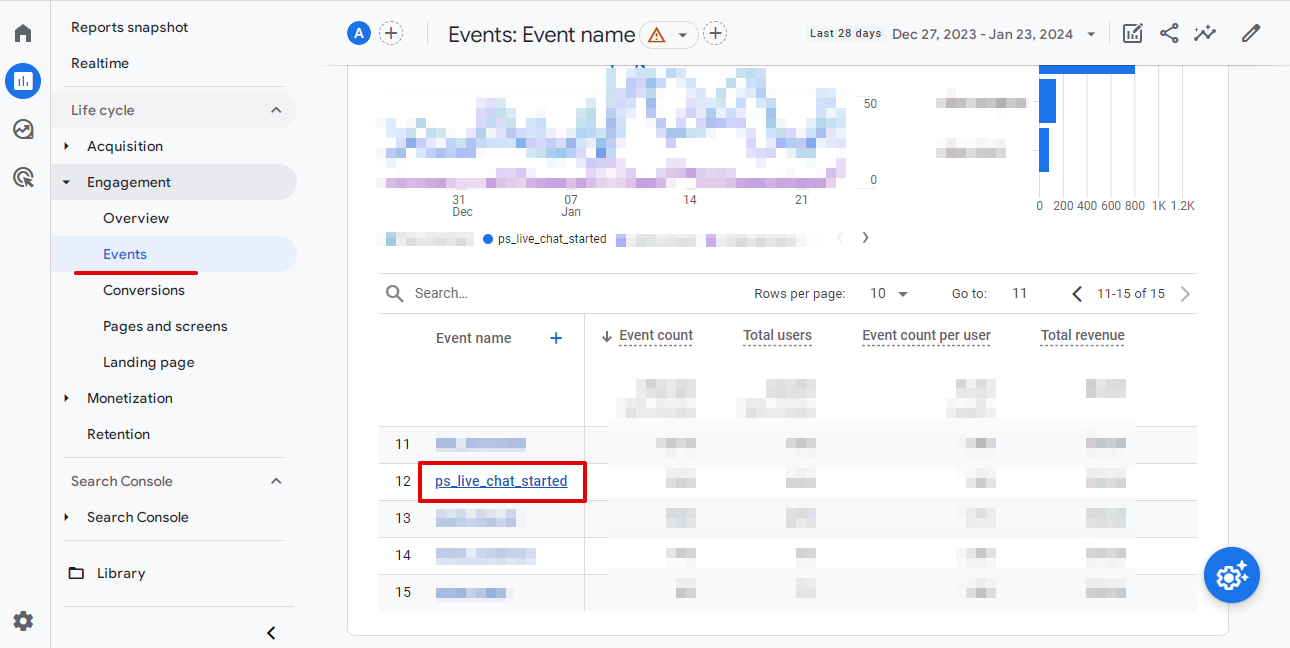Add a metric with the plus icon

tap(555, 338)
